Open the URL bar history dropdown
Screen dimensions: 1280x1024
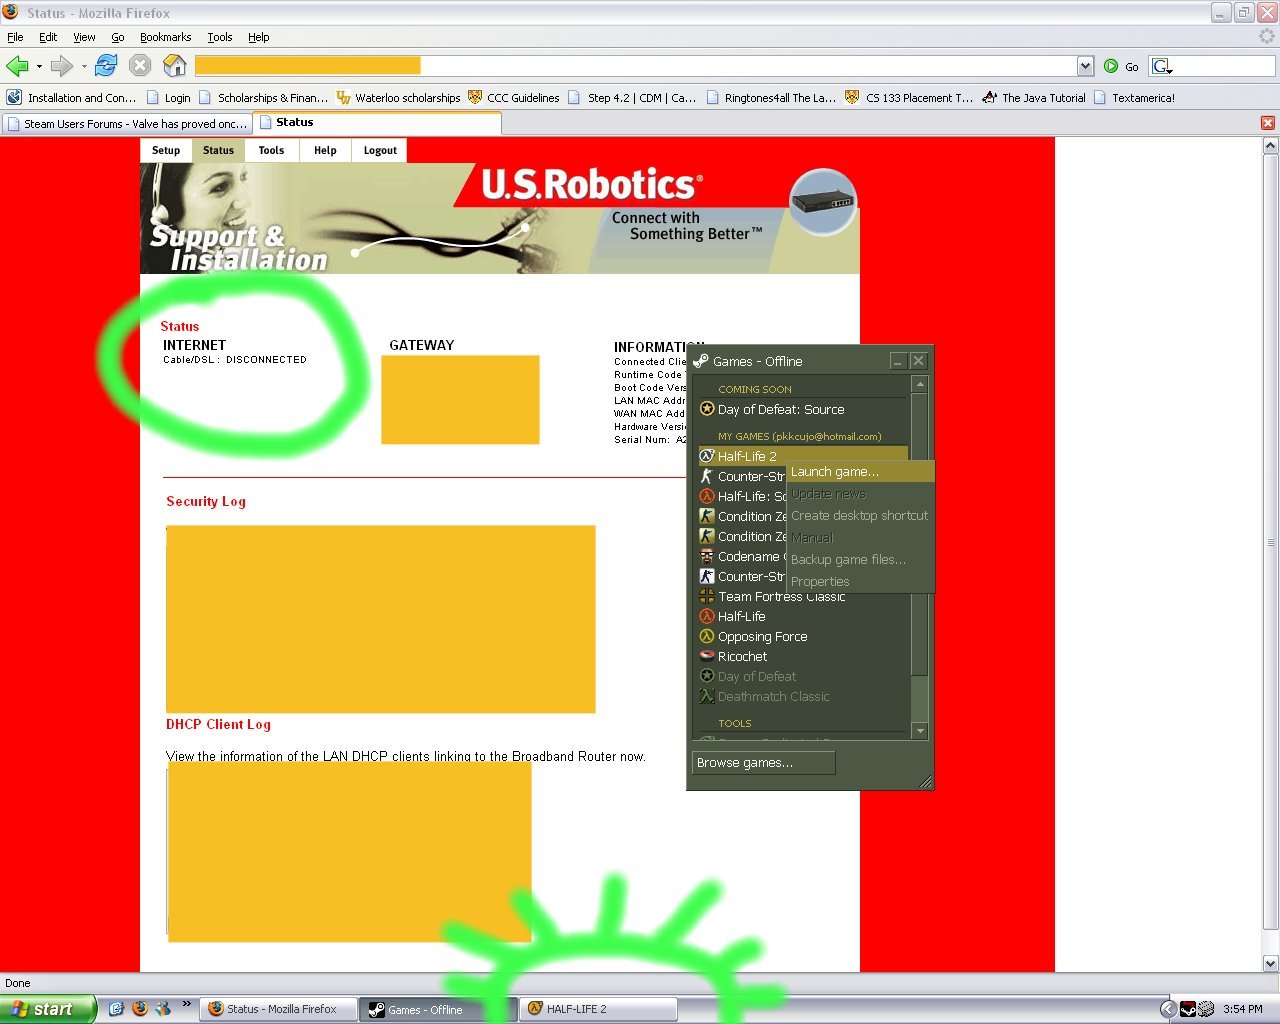pyautogui.click(x=1085, y=66)
